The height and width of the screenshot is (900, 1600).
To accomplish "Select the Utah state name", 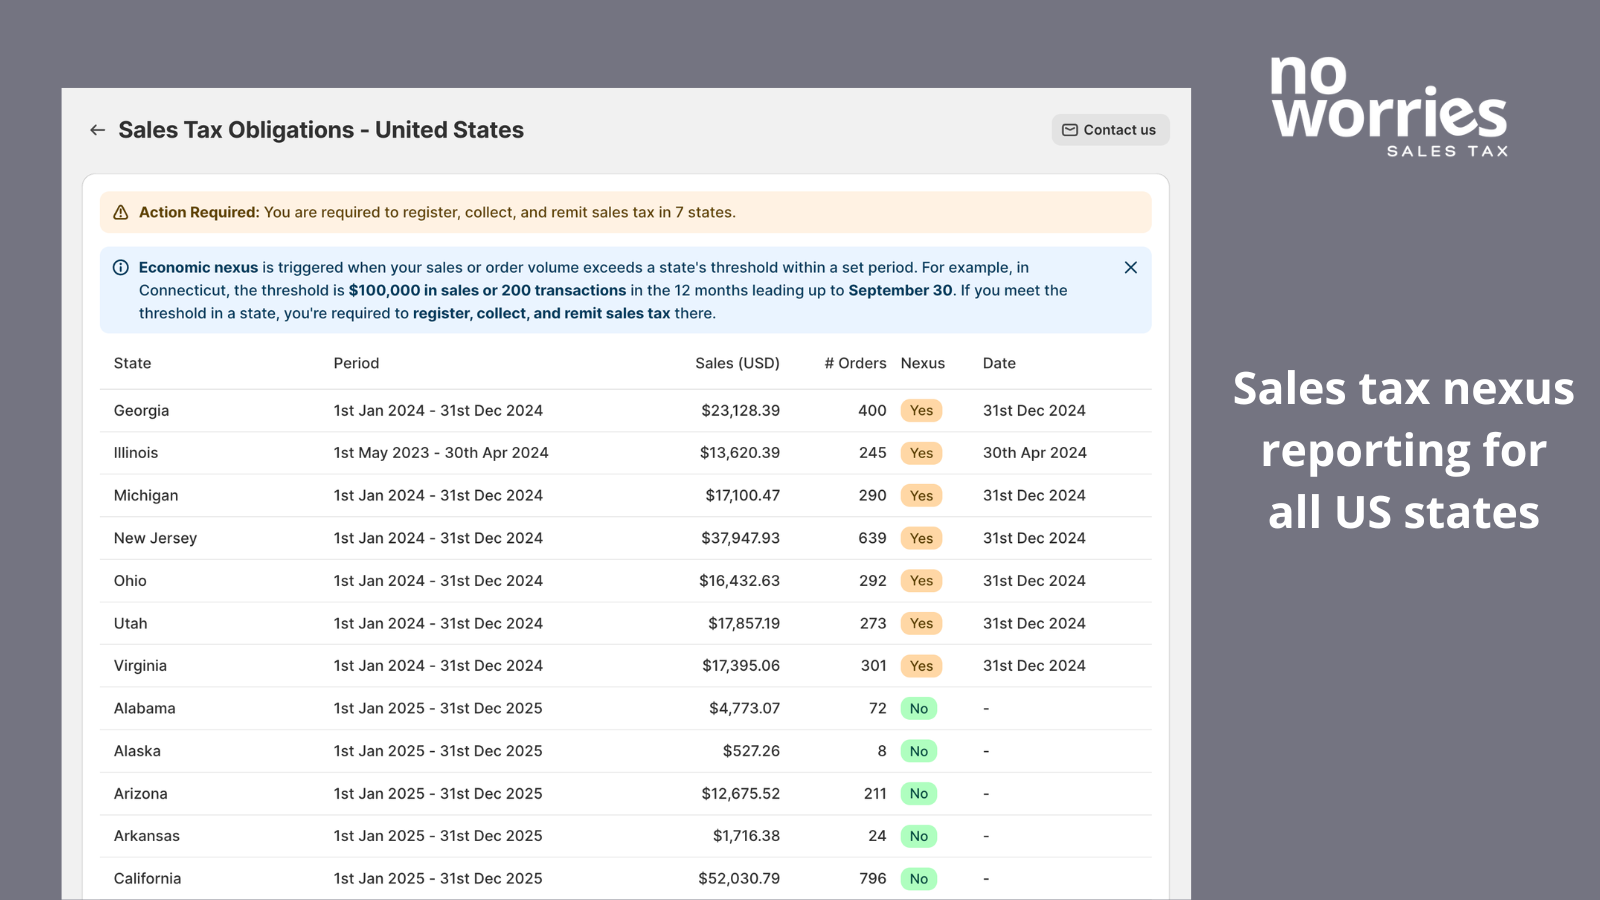I will 131,623.
